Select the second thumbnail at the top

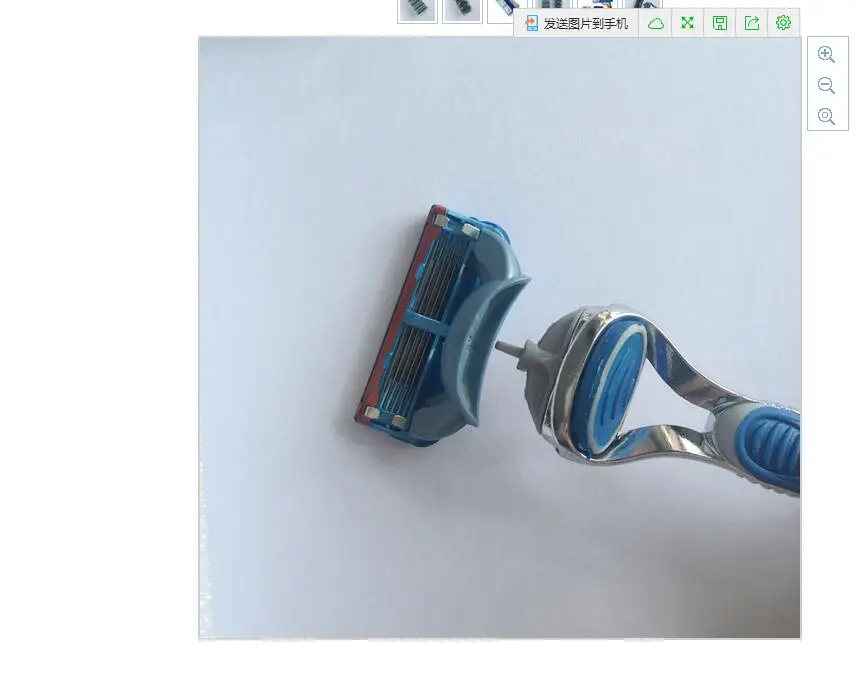(x=462, y=10)
